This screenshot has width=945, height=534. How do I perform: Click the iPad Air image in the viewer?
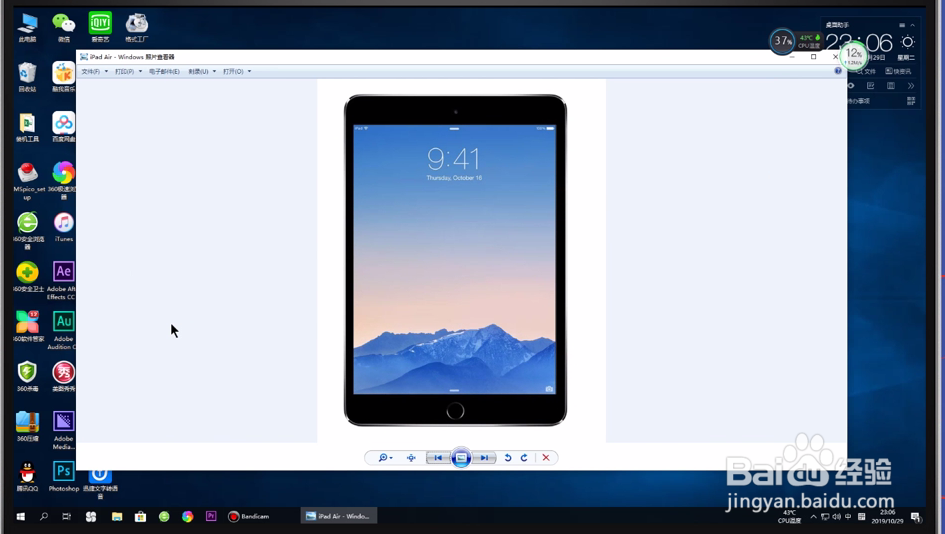tap(455, 260)
